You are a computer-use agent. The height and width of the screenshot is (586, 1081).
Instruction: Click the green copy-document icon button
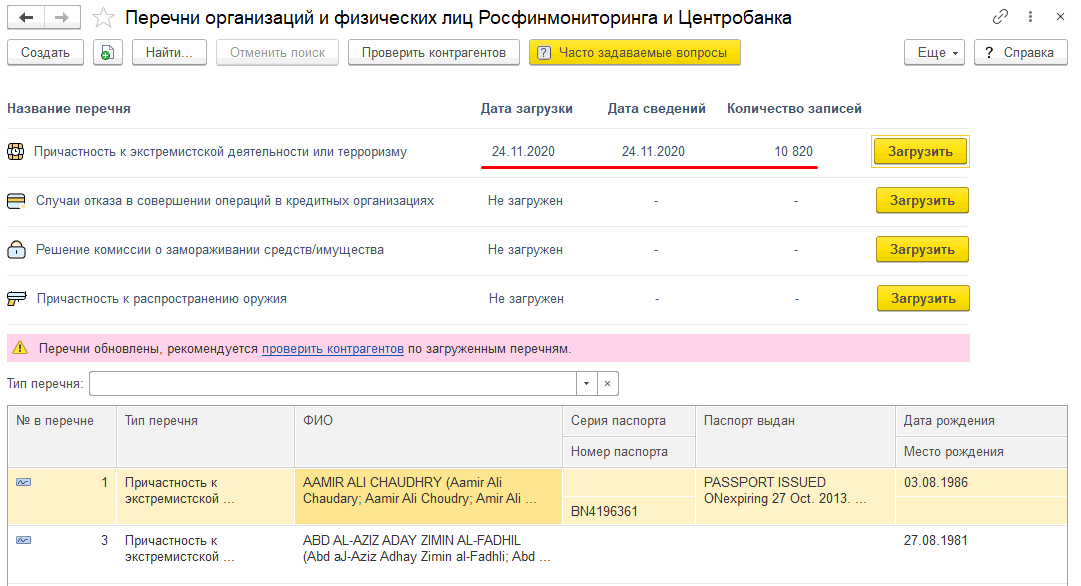pos(108,52)
